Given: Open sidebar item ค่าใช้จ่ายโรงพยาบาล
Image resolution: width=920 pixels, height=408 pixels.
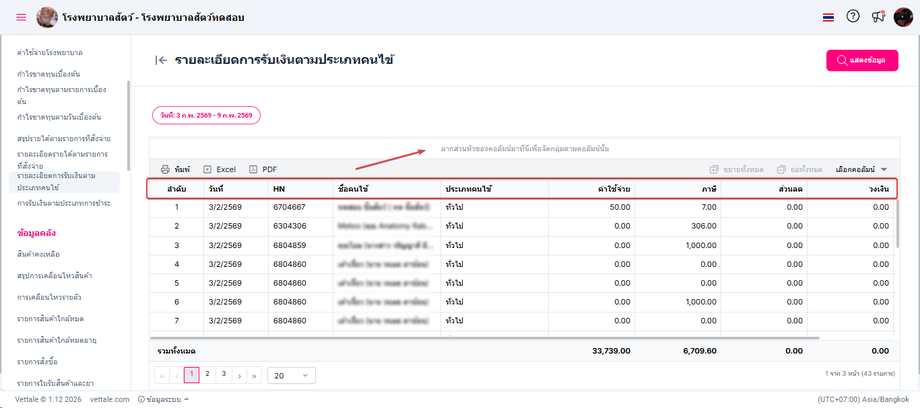Looking at the screenshot, I should pyautogui.click(x=49, y=53).
